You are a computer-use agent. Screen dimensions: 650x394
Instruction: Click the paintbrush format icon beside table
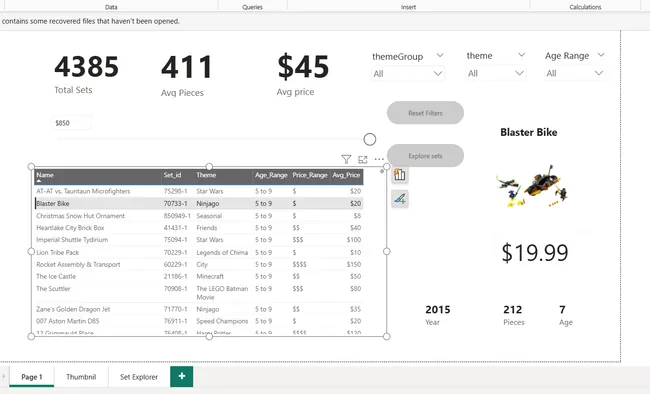(x=400, y=199)
